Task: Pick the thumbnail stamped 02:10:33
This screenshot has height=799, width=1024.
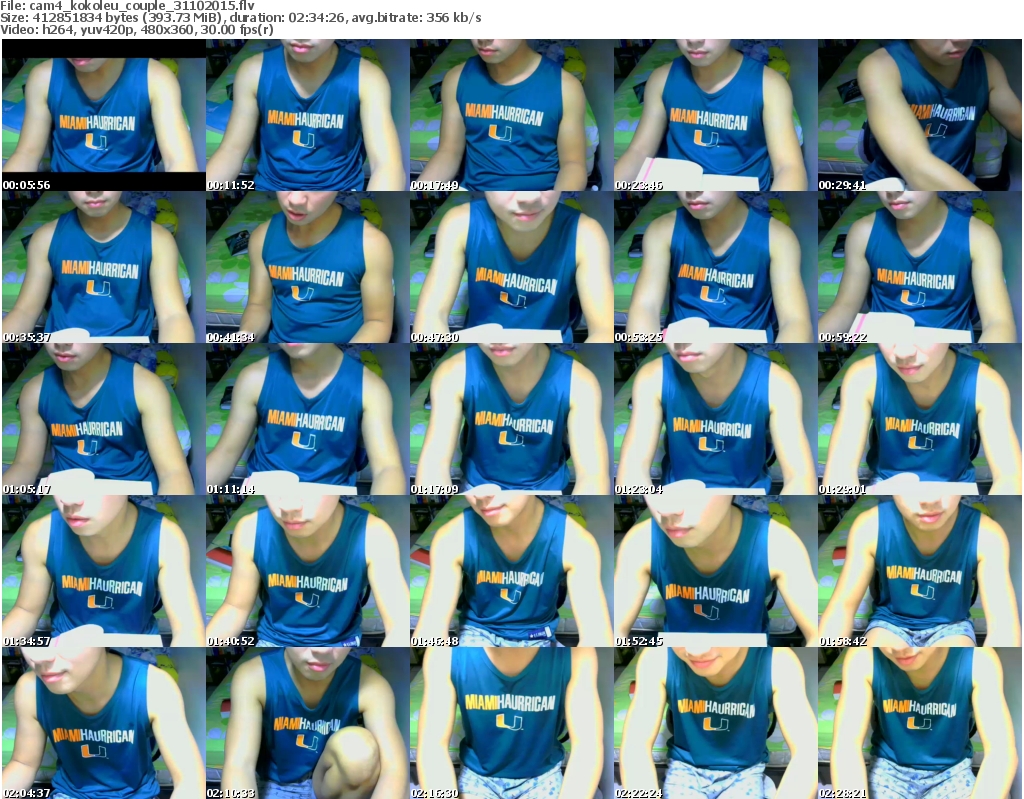Action: pyautogui.click(x=308, y=723)
